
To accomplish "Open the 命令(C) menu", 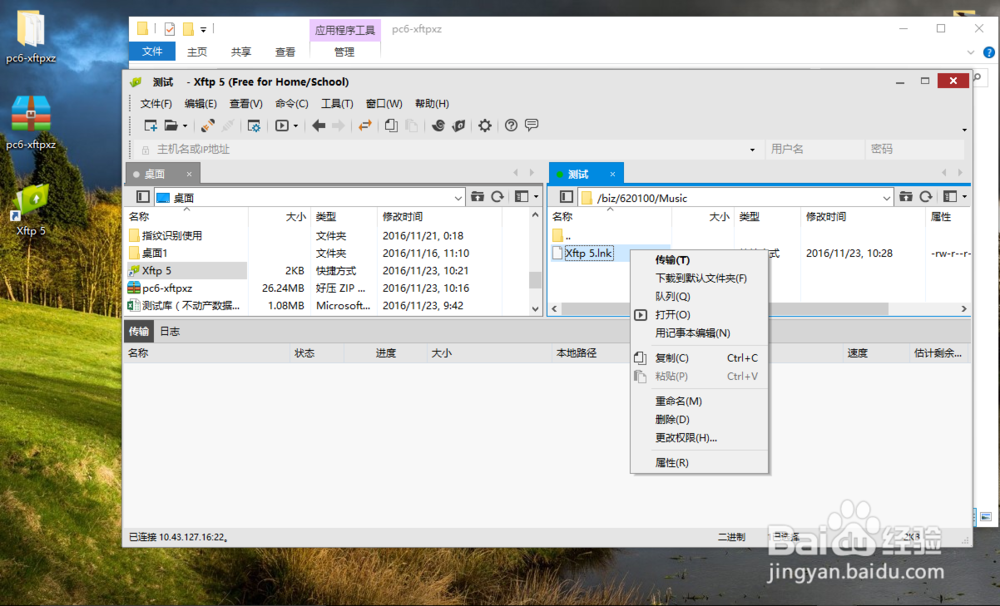I will (291, 103).
